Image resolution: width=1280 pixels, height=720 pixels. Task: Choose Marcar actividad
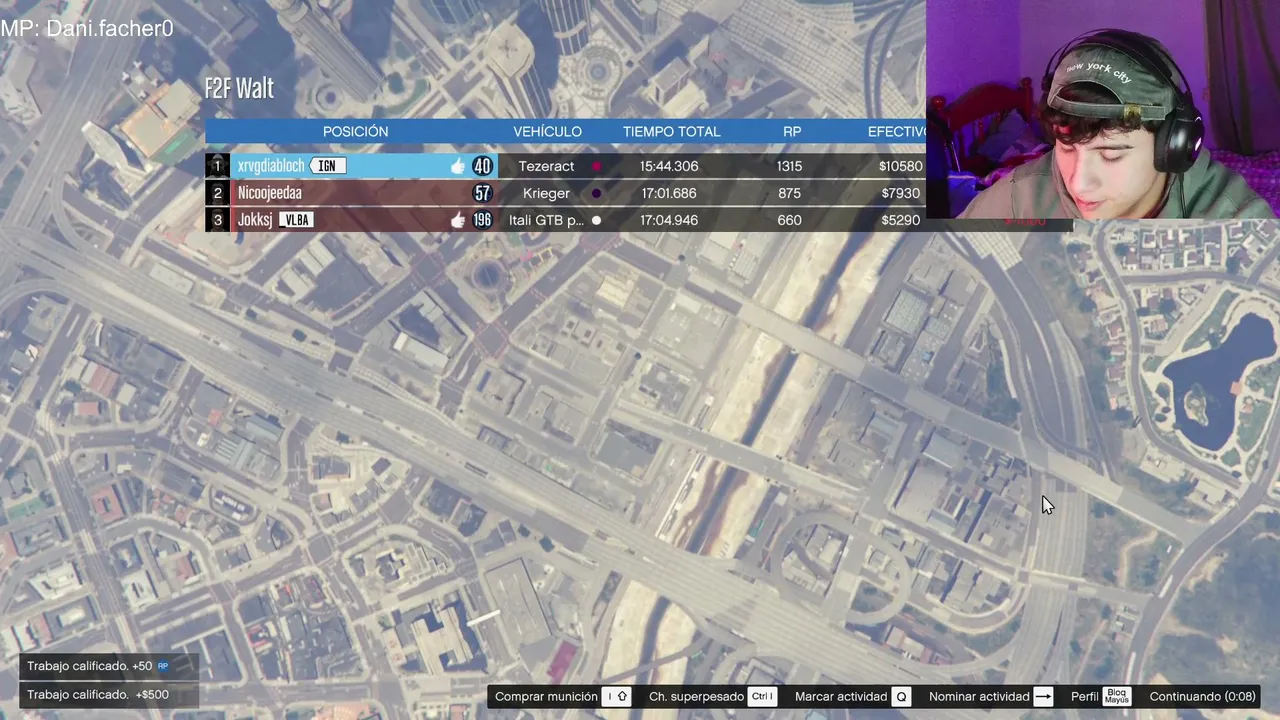tap(841, 697)
